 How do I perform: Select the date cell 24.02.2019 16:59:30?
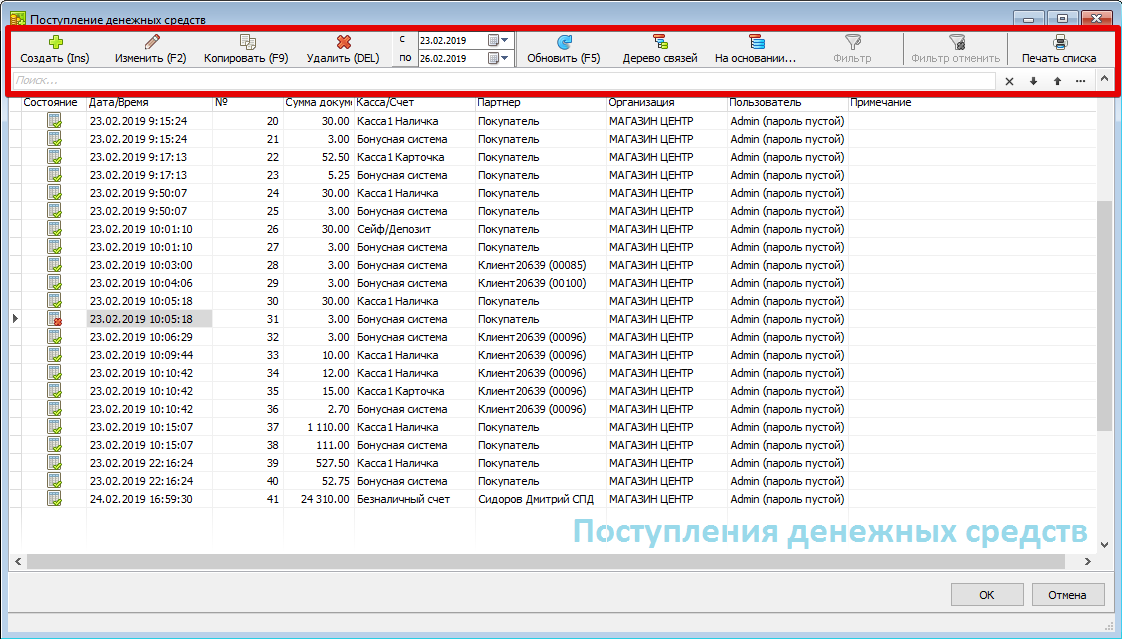click(149, 499)
